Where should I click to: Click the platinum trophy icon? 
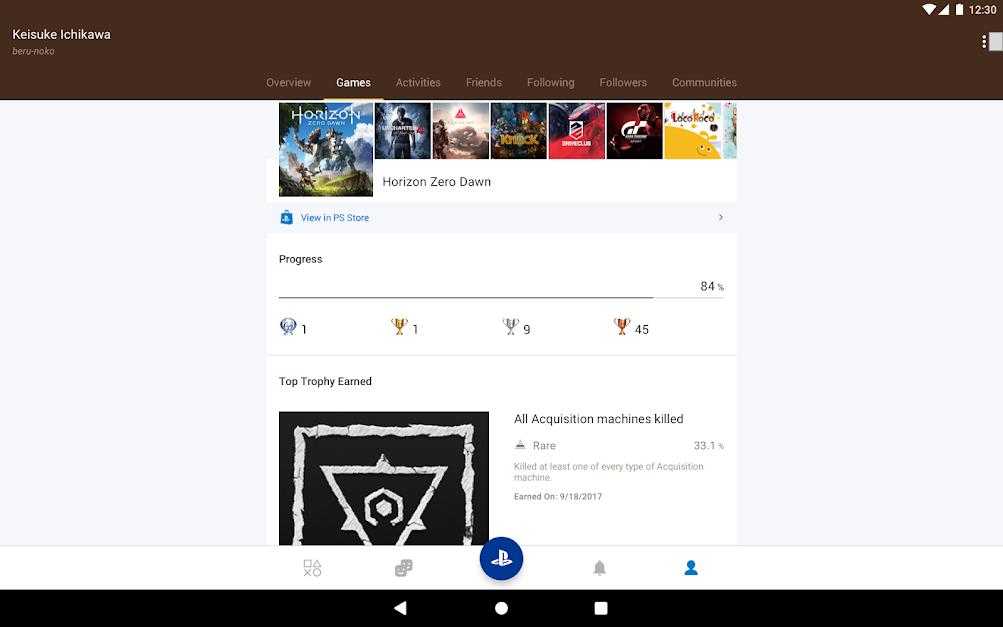click(287, 327)
